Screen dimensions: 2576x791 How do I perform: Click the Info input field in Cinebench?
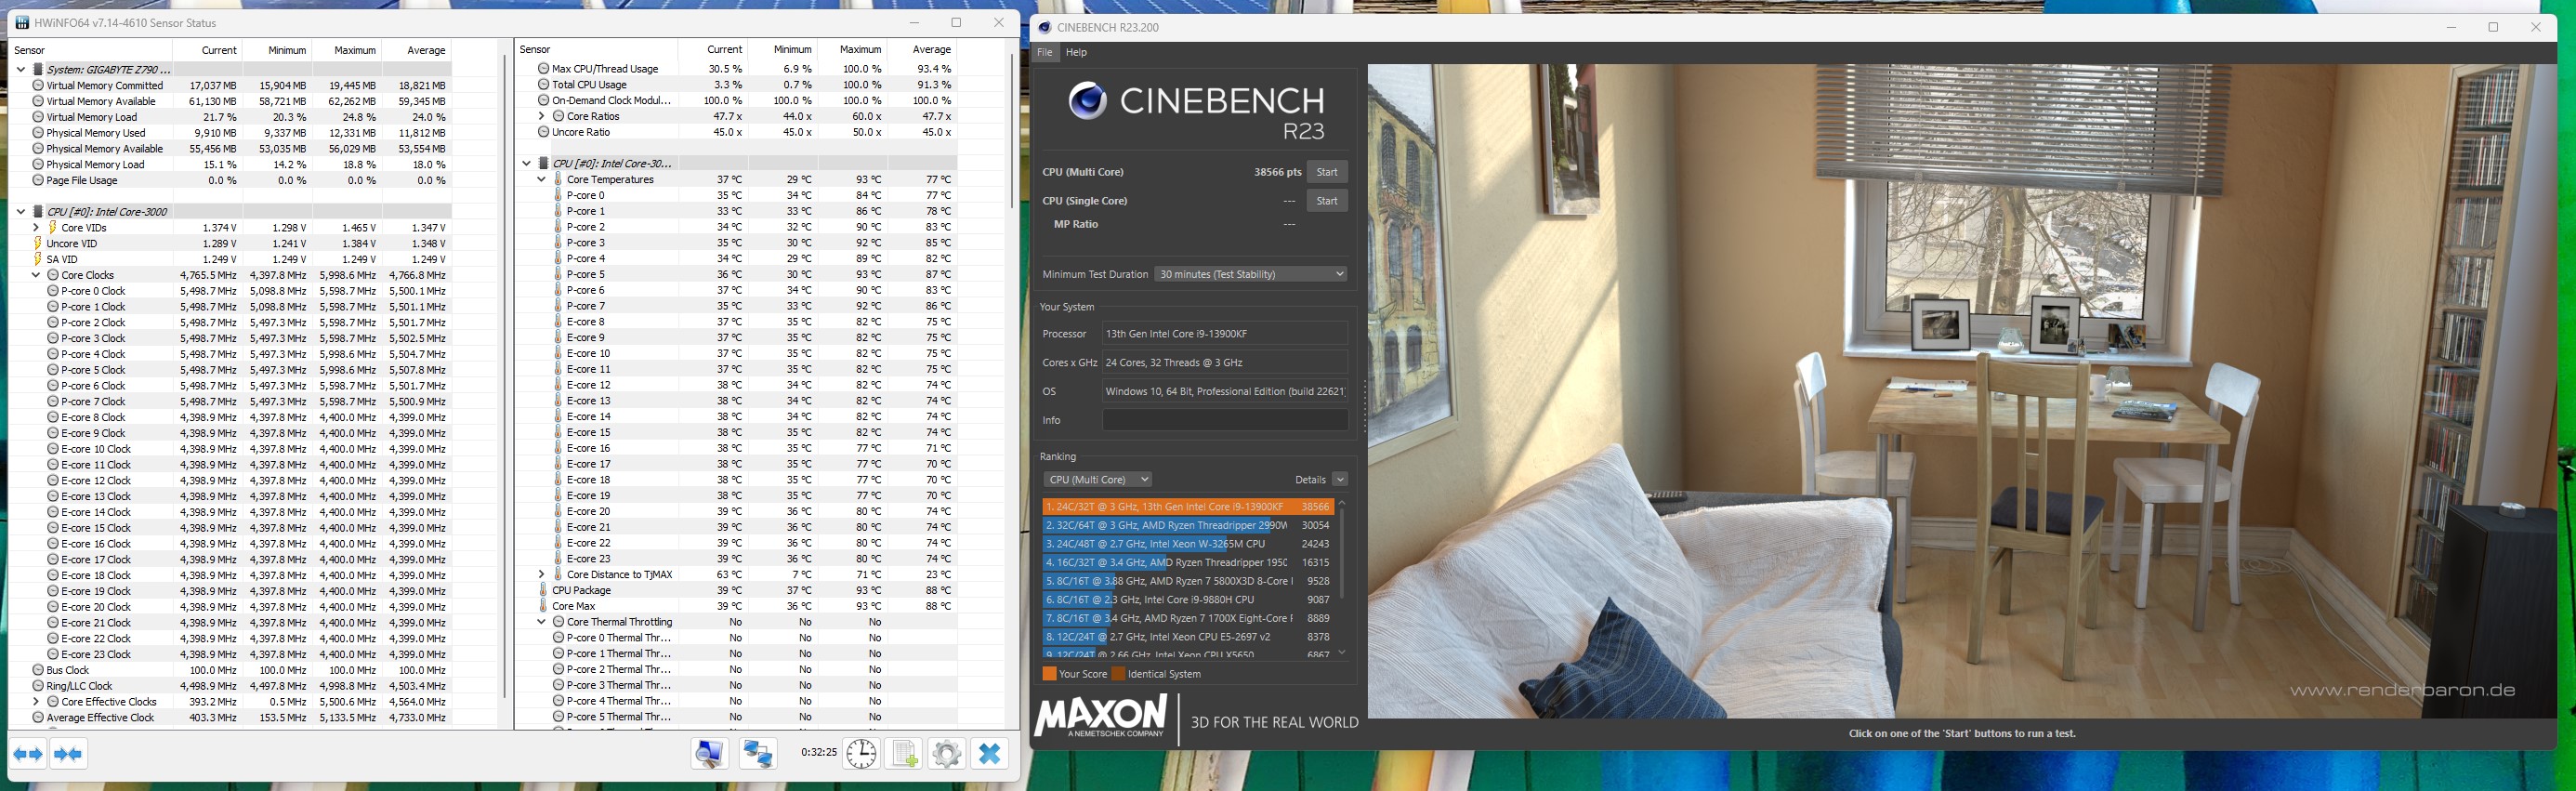(x=1225, y=420)
